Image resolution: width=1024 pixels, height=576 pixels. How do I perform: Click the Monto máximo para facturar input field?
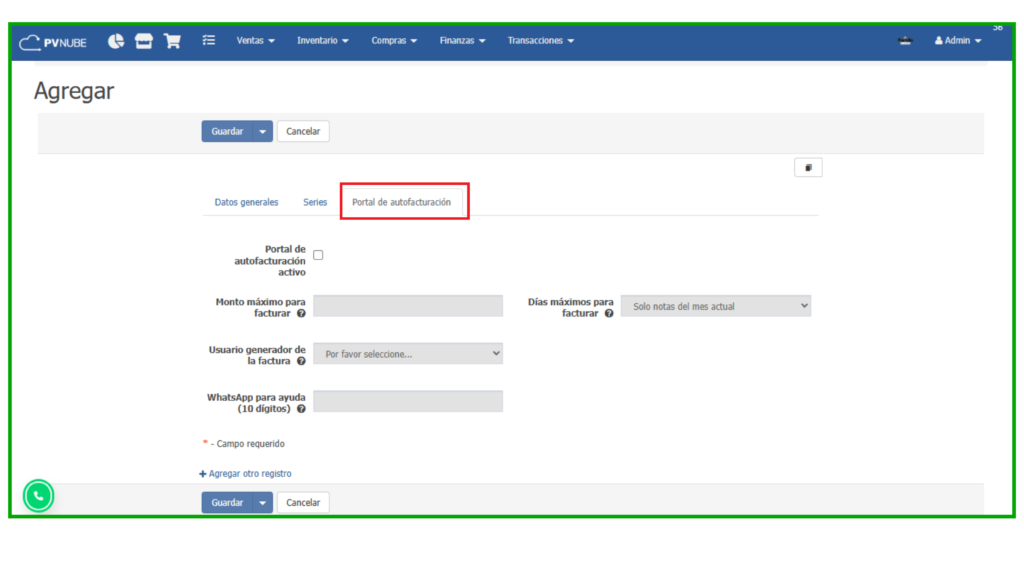407,305
